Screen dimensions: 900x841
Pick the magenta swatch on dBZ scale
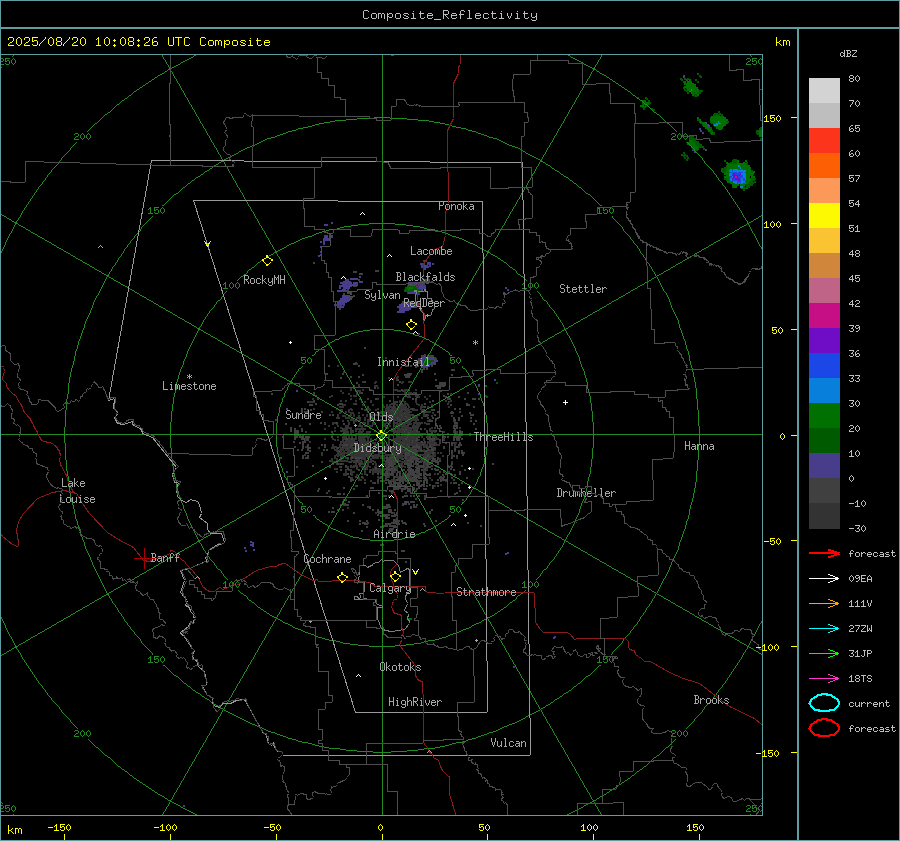point(824,316)
